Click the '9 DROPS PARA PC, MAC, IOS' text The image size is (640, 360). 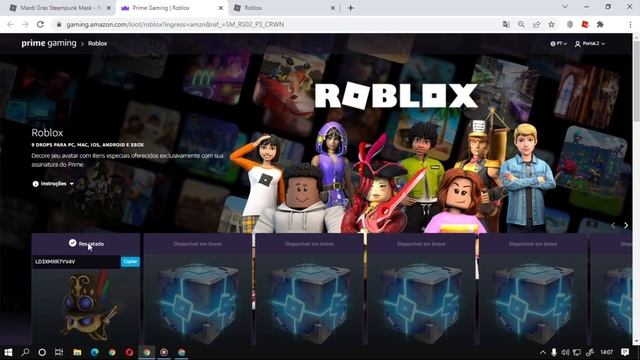[88, 145]
